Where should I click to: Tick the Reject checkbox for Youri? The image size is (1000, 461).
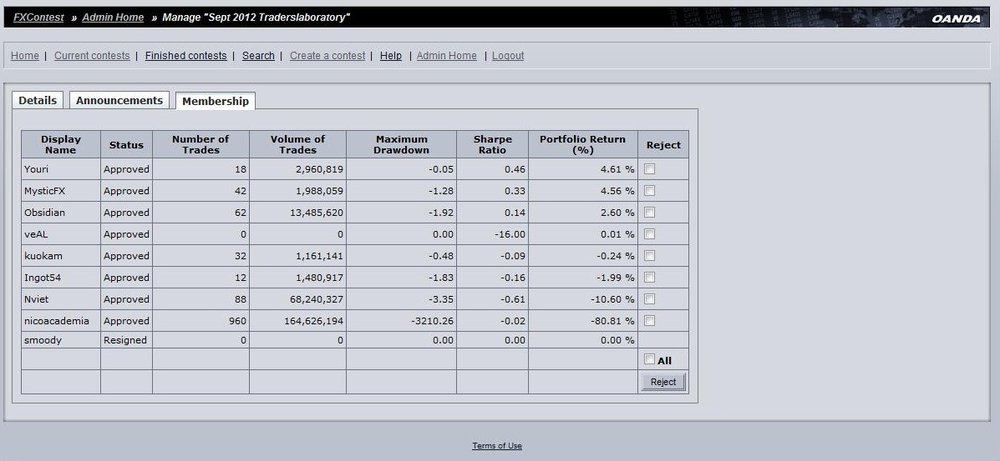649,169
